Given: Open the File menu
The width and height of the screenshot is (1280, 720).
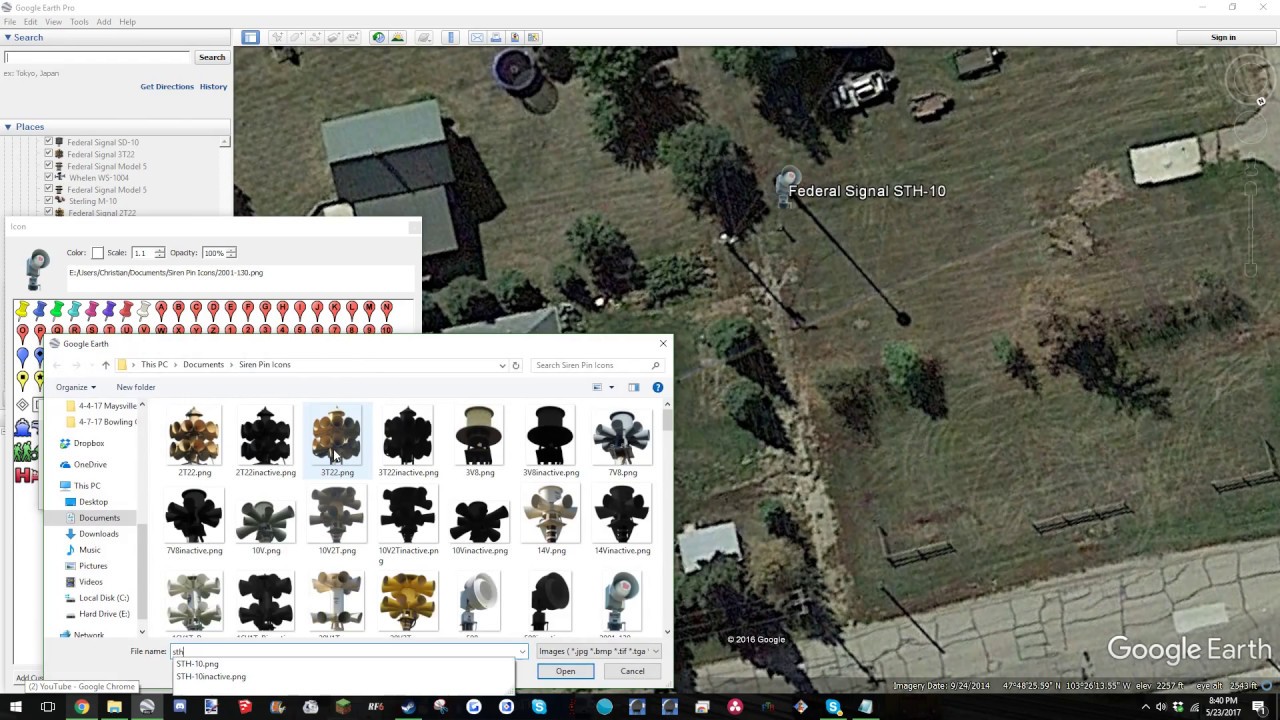Looking at the screenshot, I should [x=10, y=21].
